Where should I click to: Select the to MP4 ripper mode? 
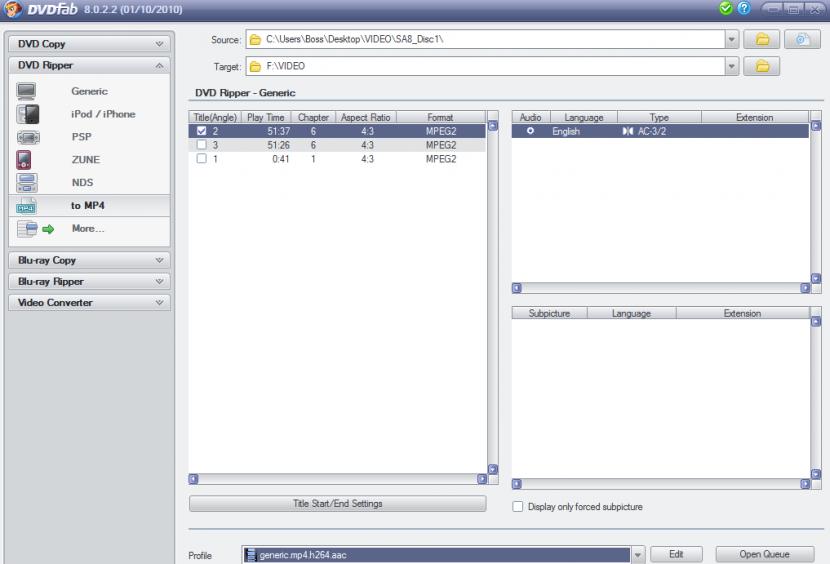[x=88, y=205]
